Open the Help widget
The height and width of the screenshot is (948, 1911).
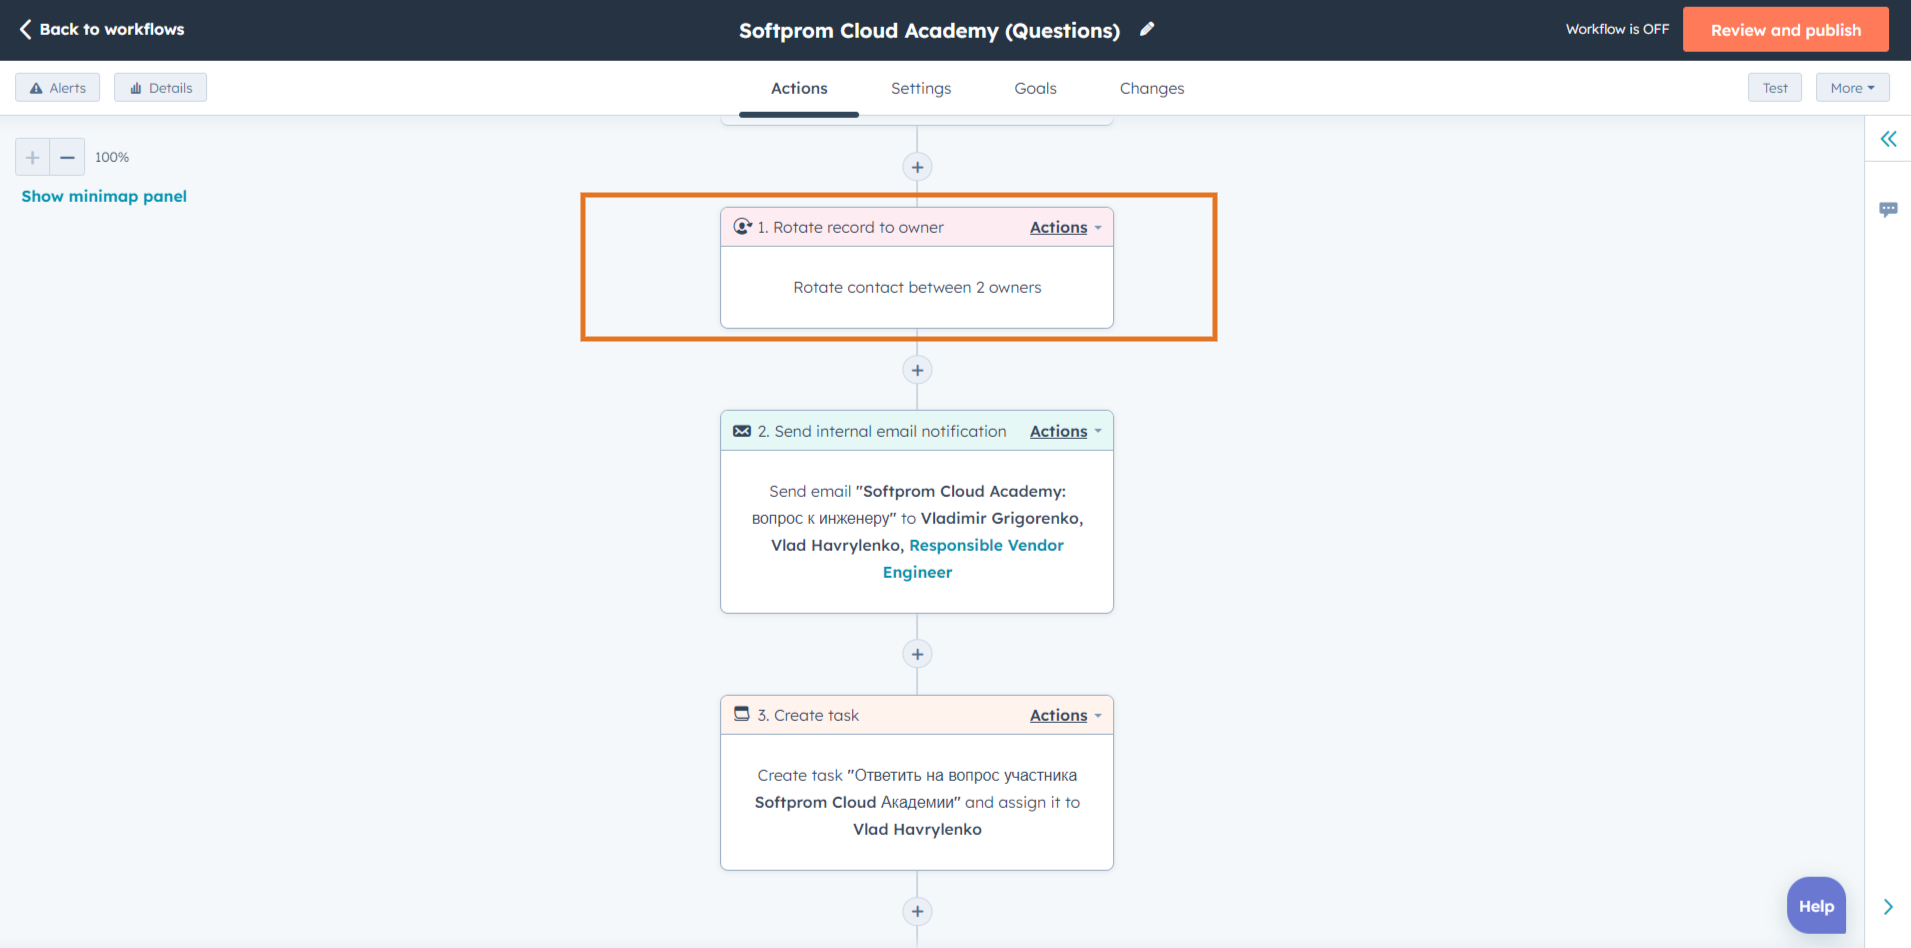click(x=1816, y=905)
